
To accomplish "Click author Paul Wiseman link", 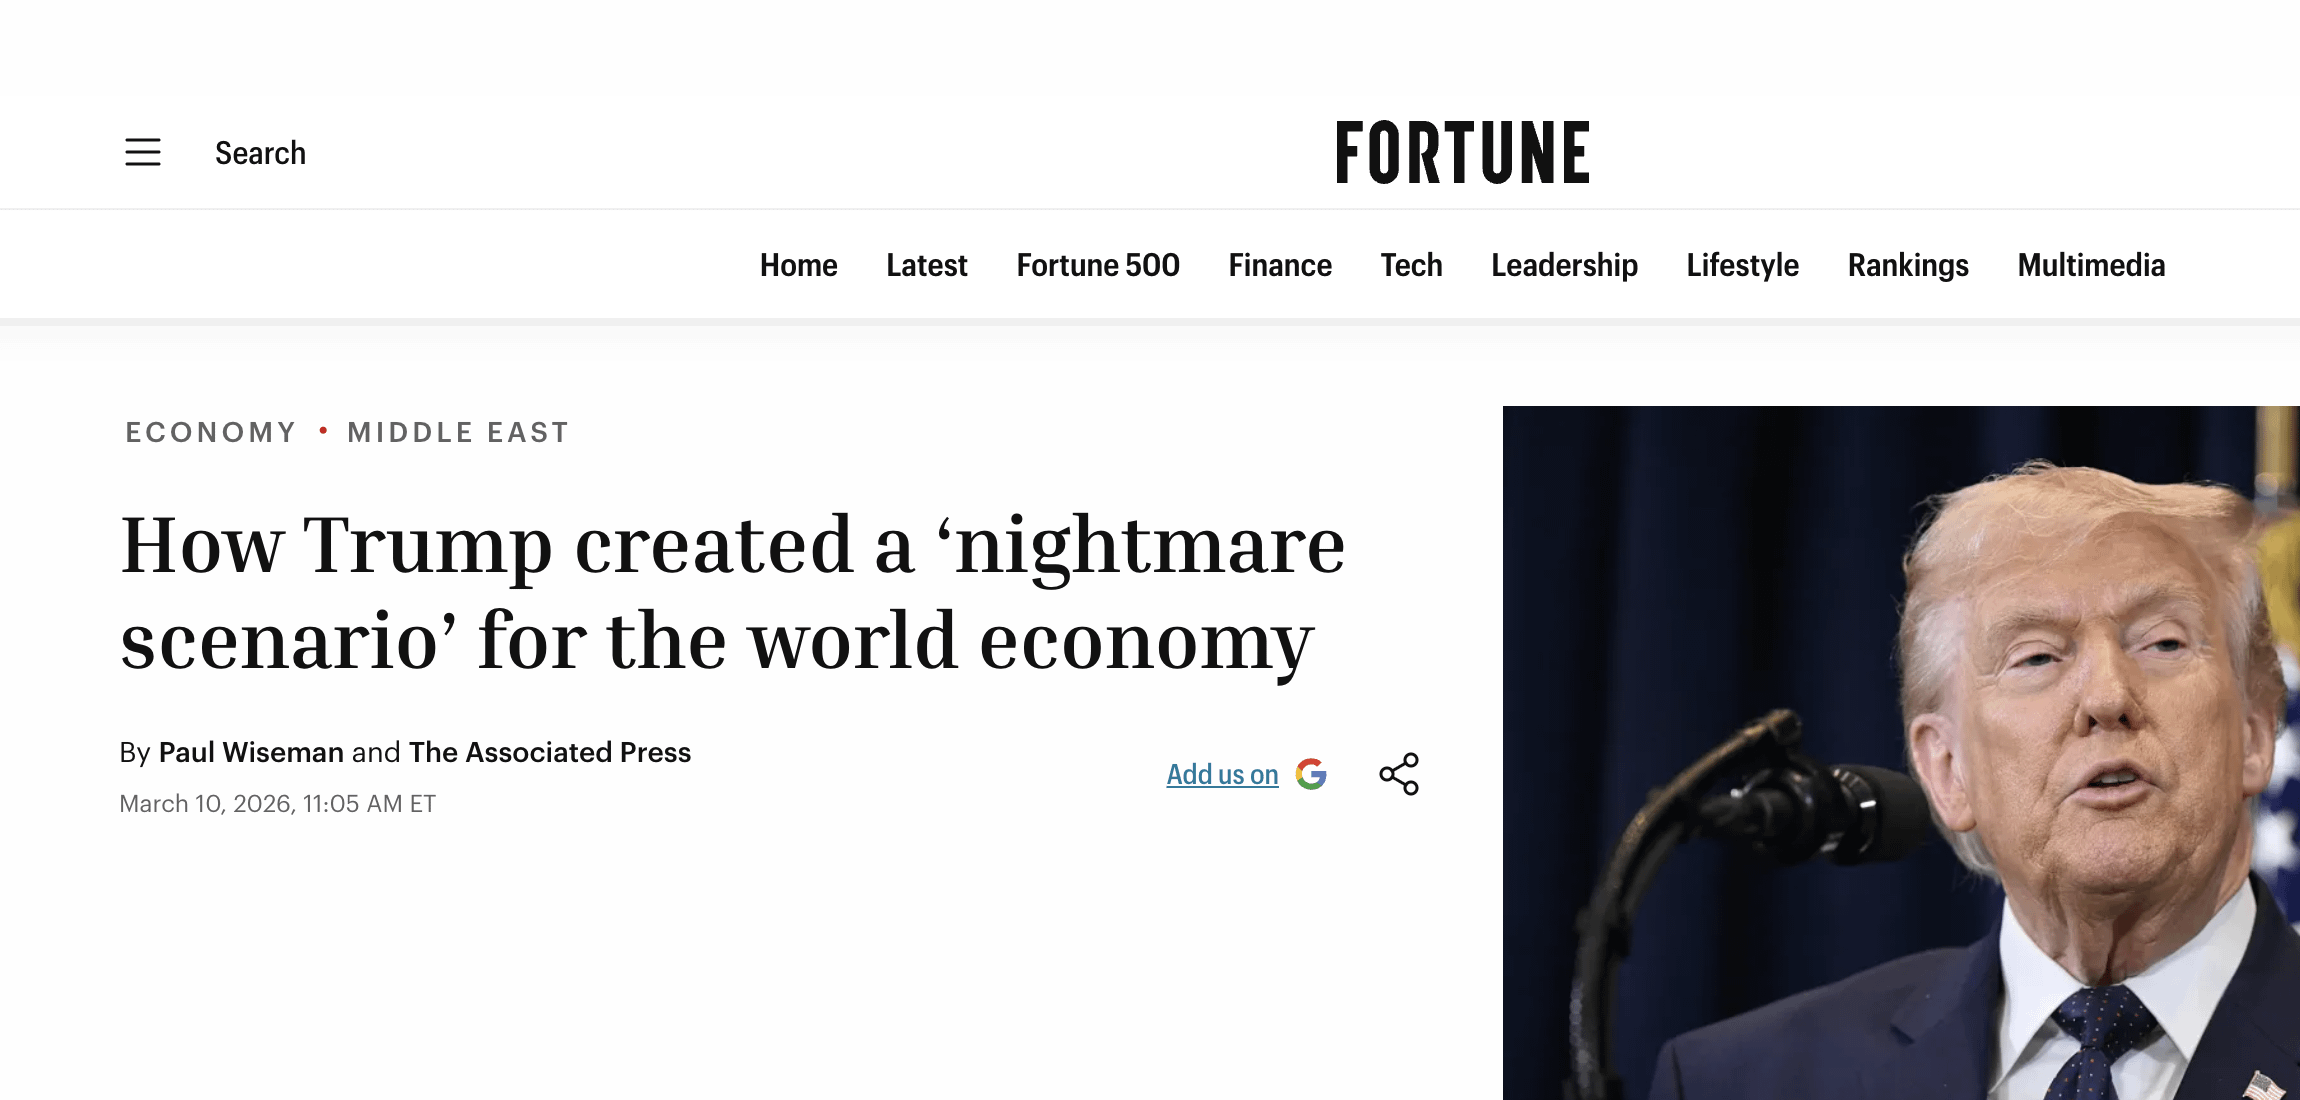I will (x=251, y=752).
